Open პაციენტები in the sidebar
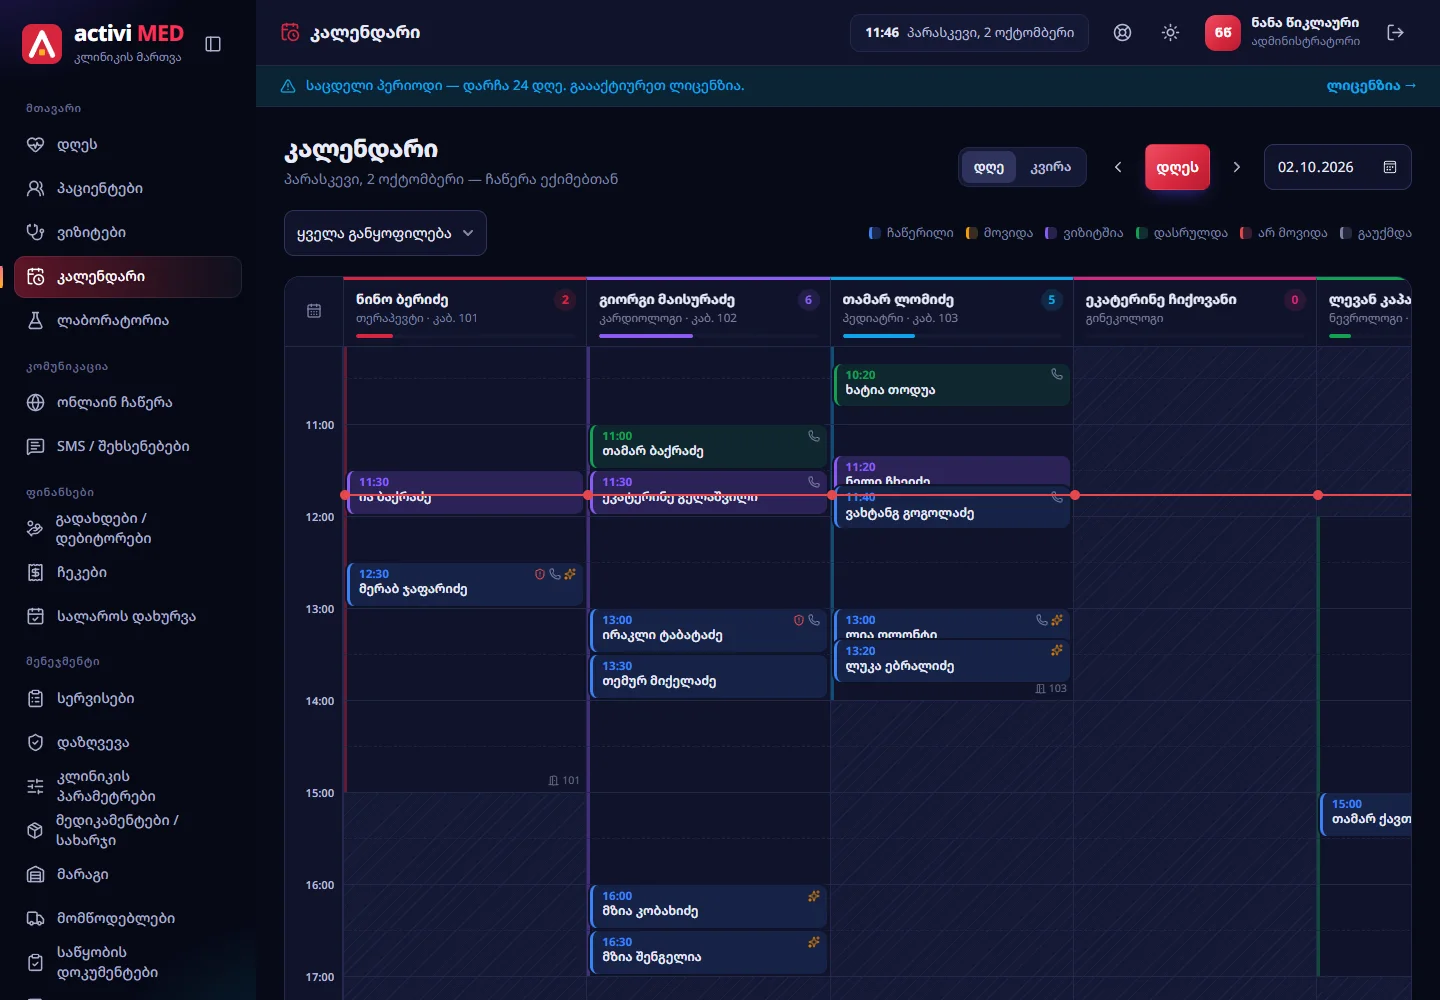 pyautogui.click(x=128, y=189)
